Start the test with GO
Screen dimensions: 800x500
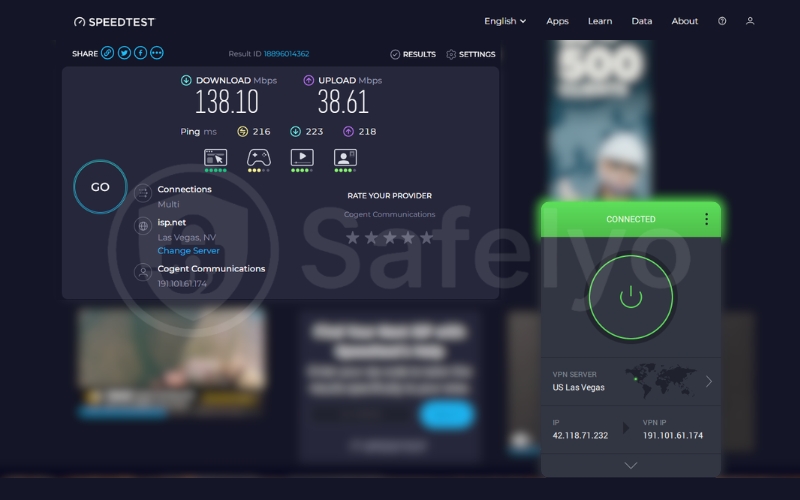tap(100, 187)
